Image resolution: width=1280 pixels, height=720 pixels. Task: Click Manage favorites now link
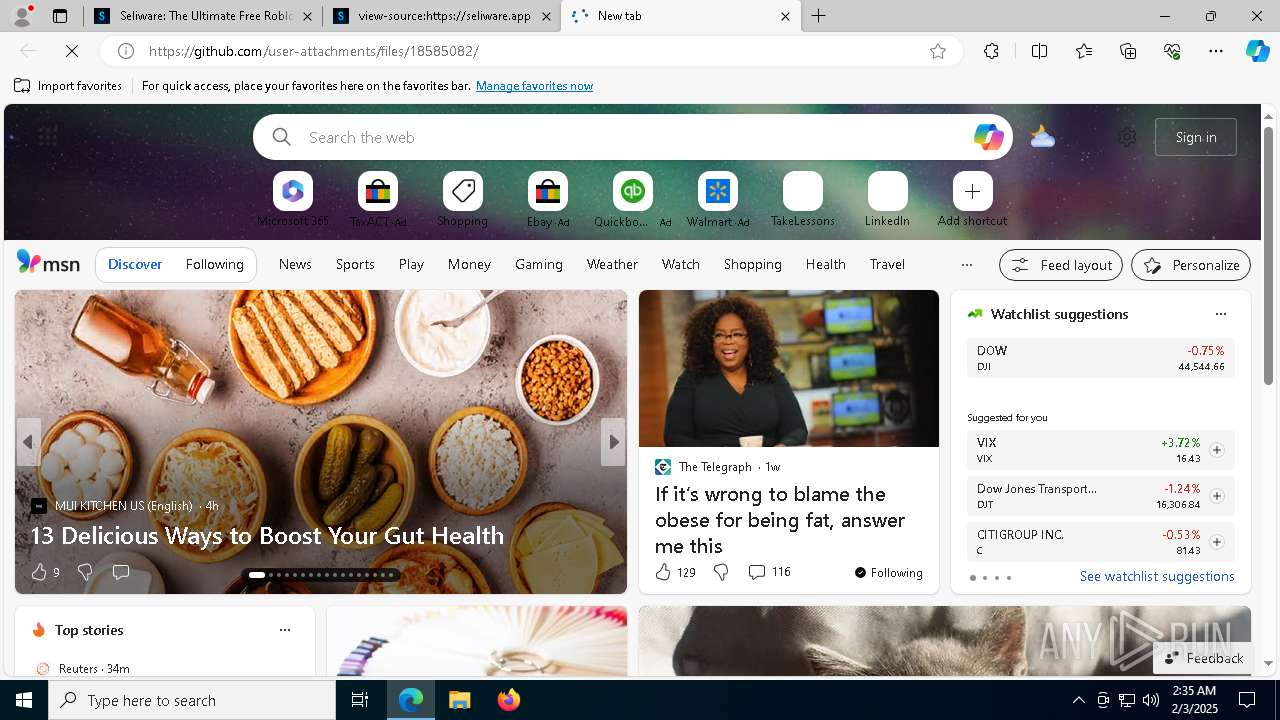(x=534, y=86)
